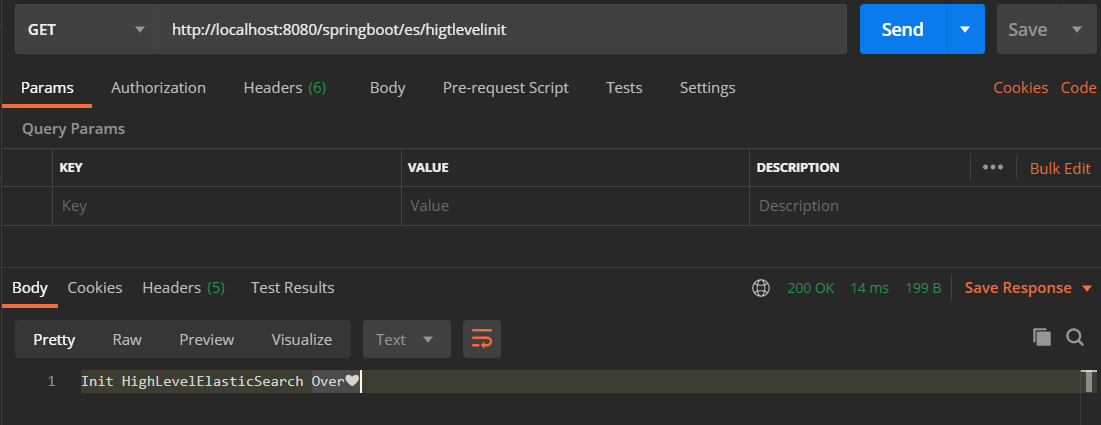Expand the Send button dropdown arrow
This screenshot has height=425, width=1101.
click(965, 30)
